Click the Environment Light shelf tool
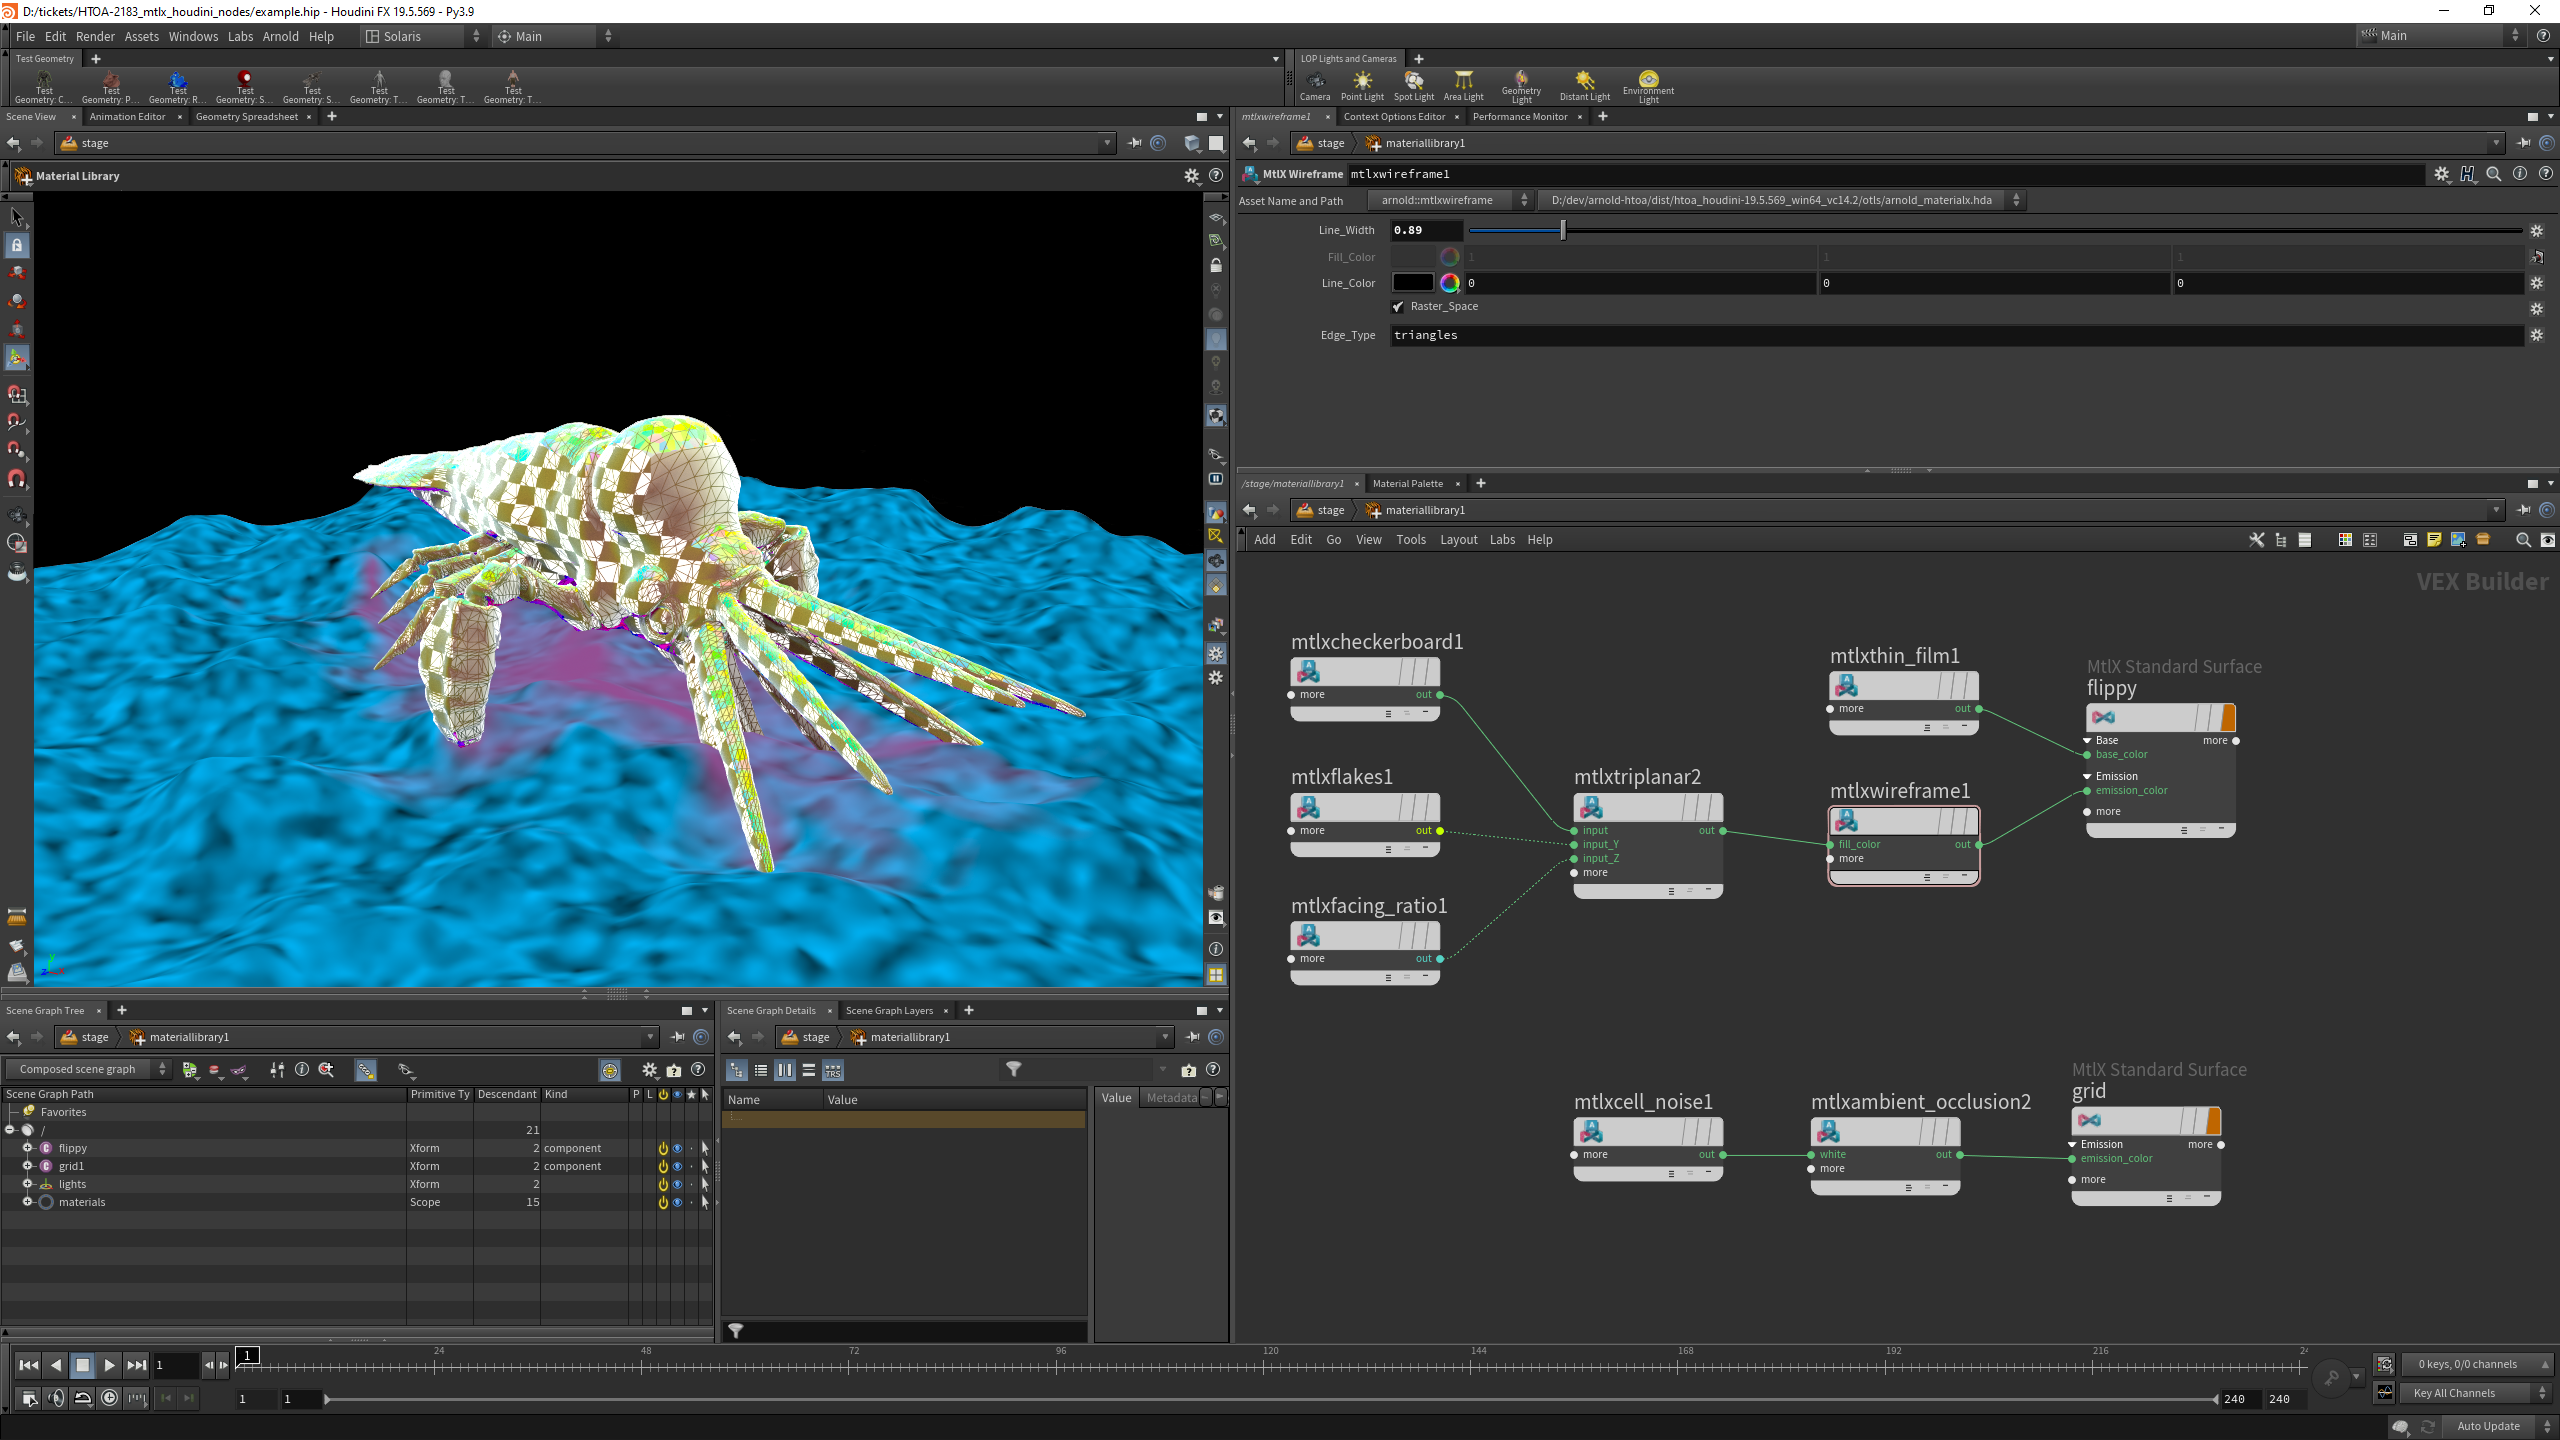Screen dimensions: 2560x1440 click(x=1648, y=84)
